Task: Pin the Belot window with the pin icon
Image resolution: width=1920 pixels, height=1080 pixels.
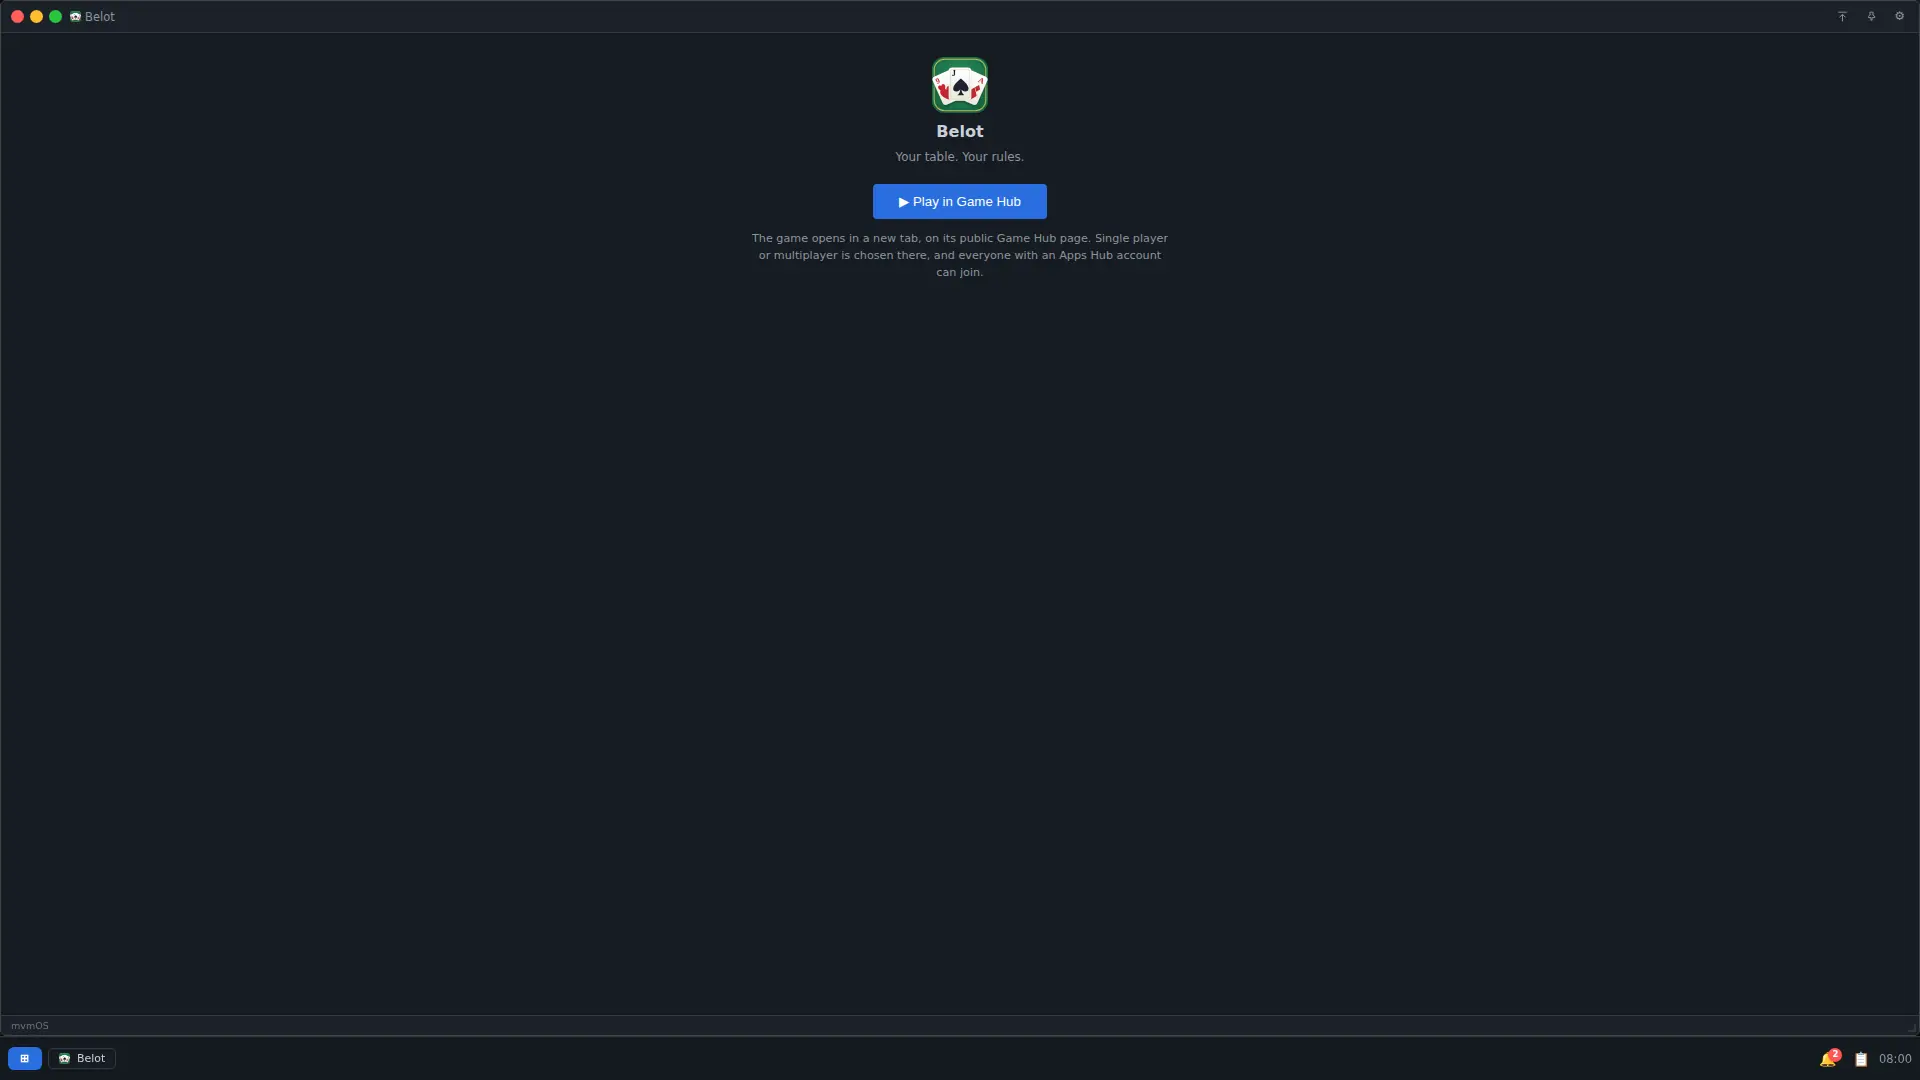Action: pyautogui.click(x=1871, y=16)
